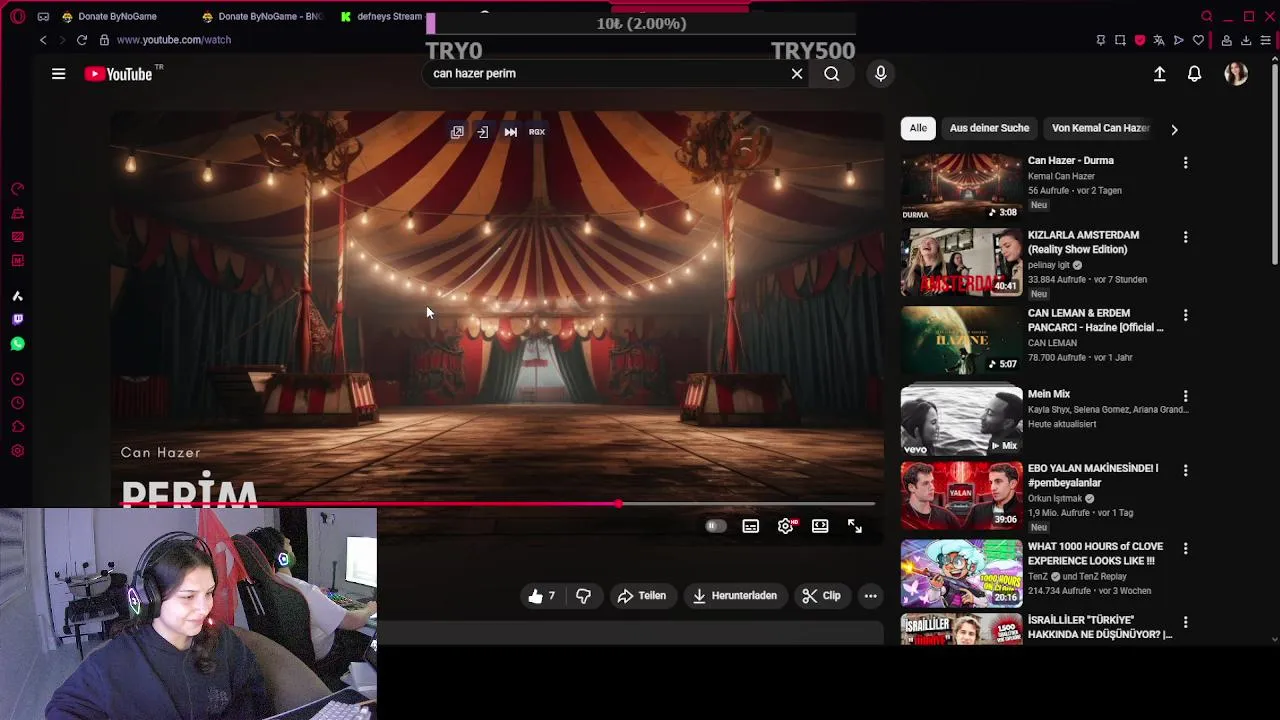Run the search with magnifier icon

pos(832,74)
